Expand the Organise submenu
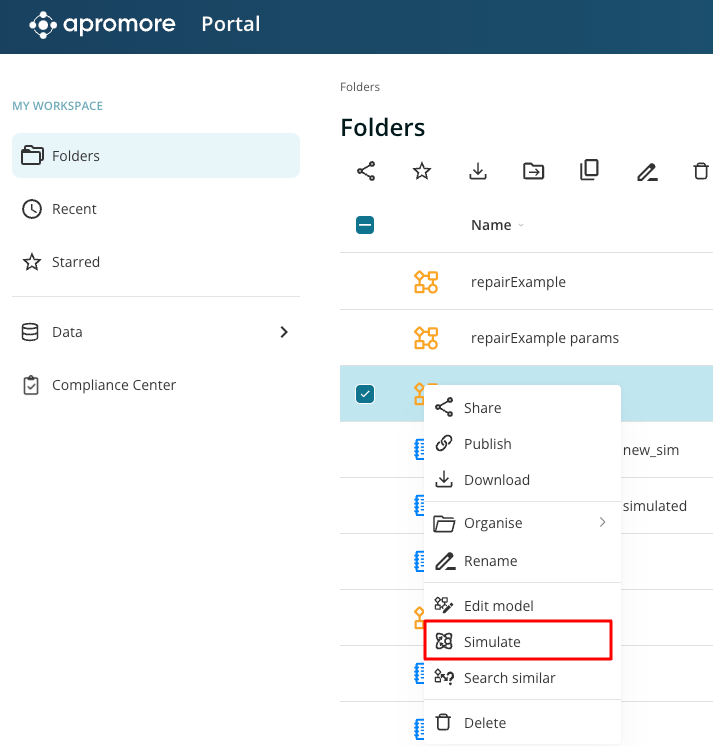The width and height of the screenshot is (713, 746). coord(520,523)
